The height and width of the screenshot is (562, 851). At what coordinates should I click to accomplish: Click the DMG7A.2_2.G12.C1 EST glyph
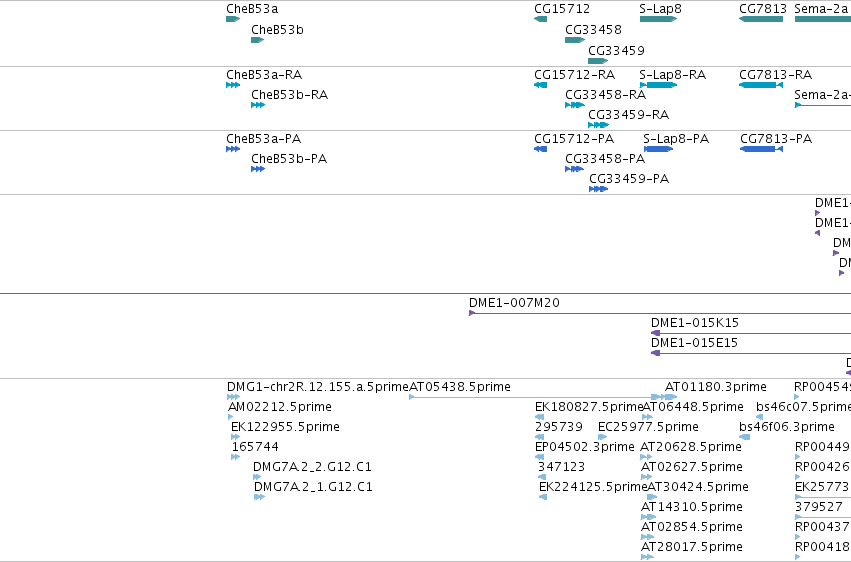(257, 477)
